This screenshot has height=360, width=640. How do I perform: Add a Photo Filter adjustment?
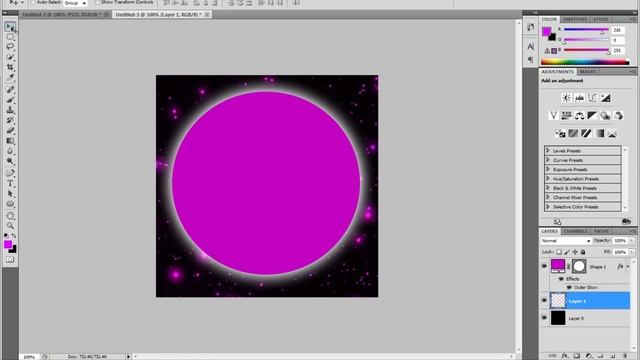[605, 116]
